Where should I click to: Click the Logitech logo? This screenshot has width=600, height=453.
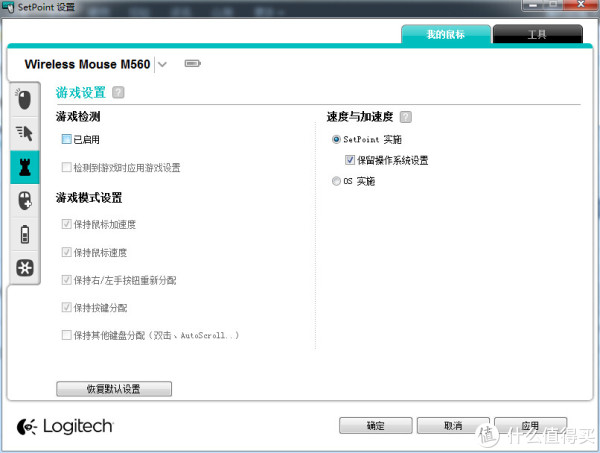pyautogui.click(x=65, y=426)
